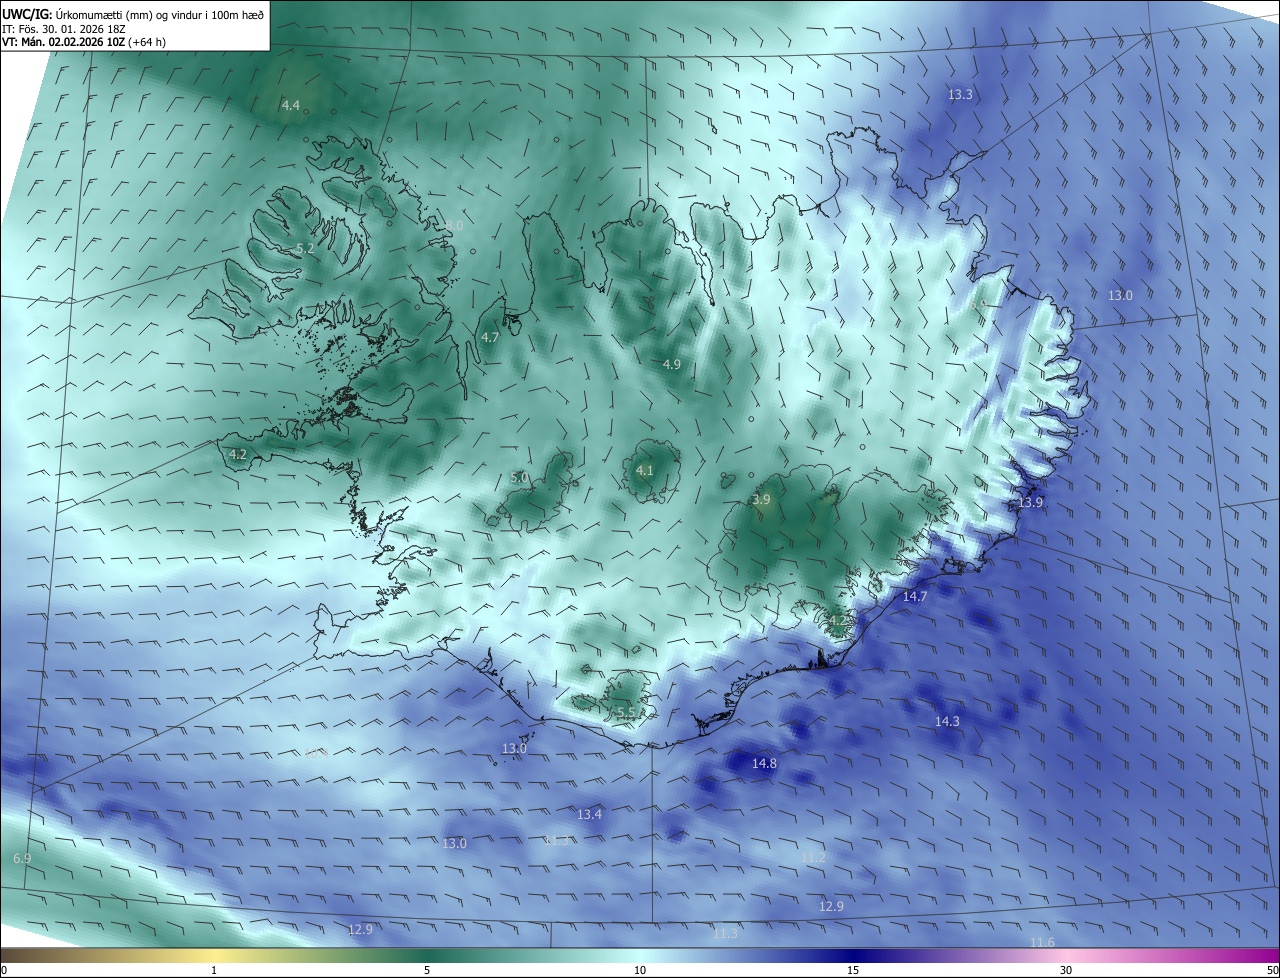Click the 4.4 value label on the map

[290, 105]
